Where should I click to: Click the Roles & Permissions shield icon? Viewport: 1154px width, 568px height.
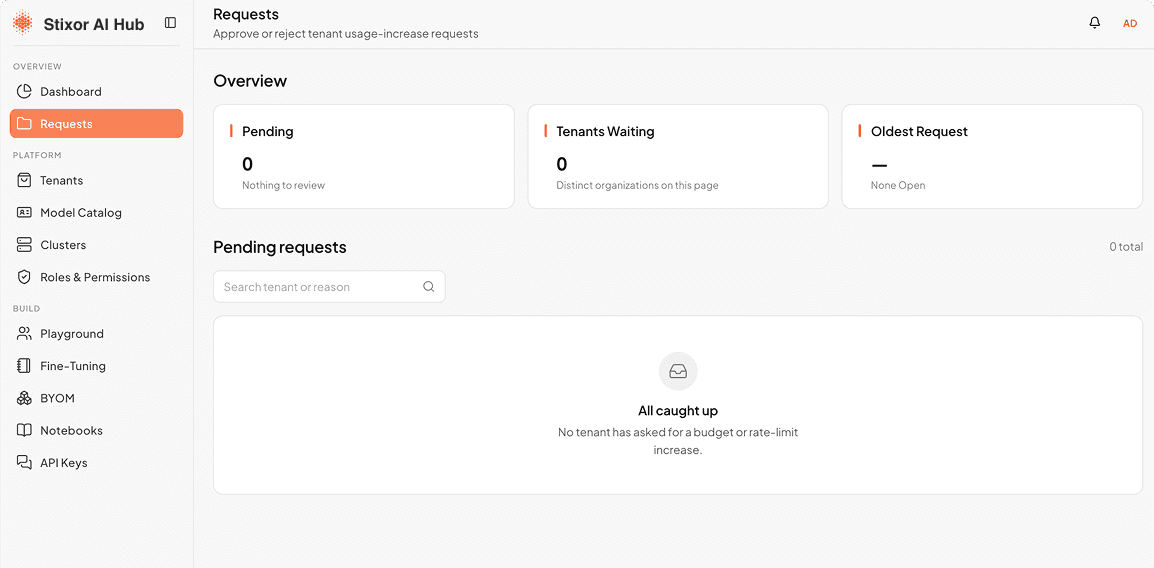point(24,277)
